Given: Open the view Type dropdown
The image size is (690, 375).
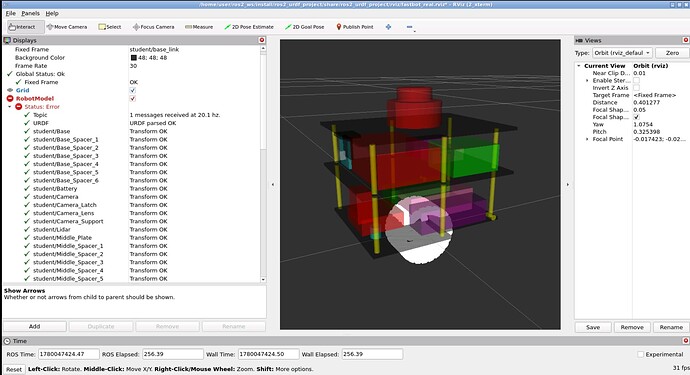Looking at the screenshot, I should 622,53.
